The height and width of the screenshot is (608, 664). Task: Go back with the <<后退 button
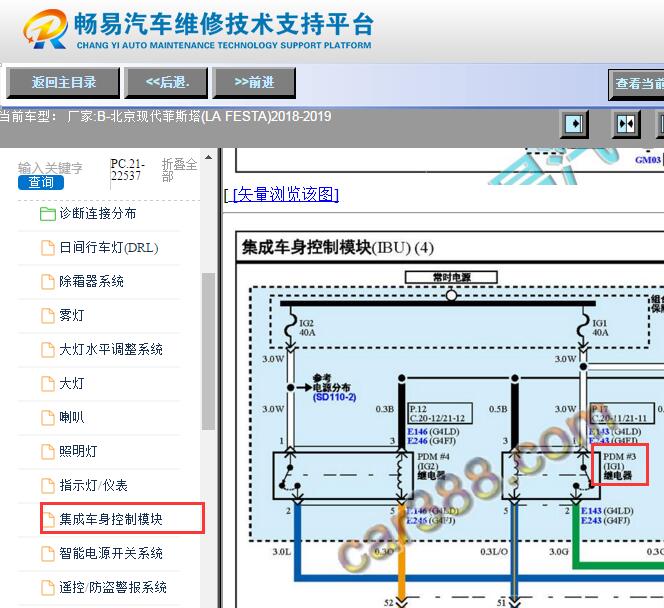click(166, 82)
